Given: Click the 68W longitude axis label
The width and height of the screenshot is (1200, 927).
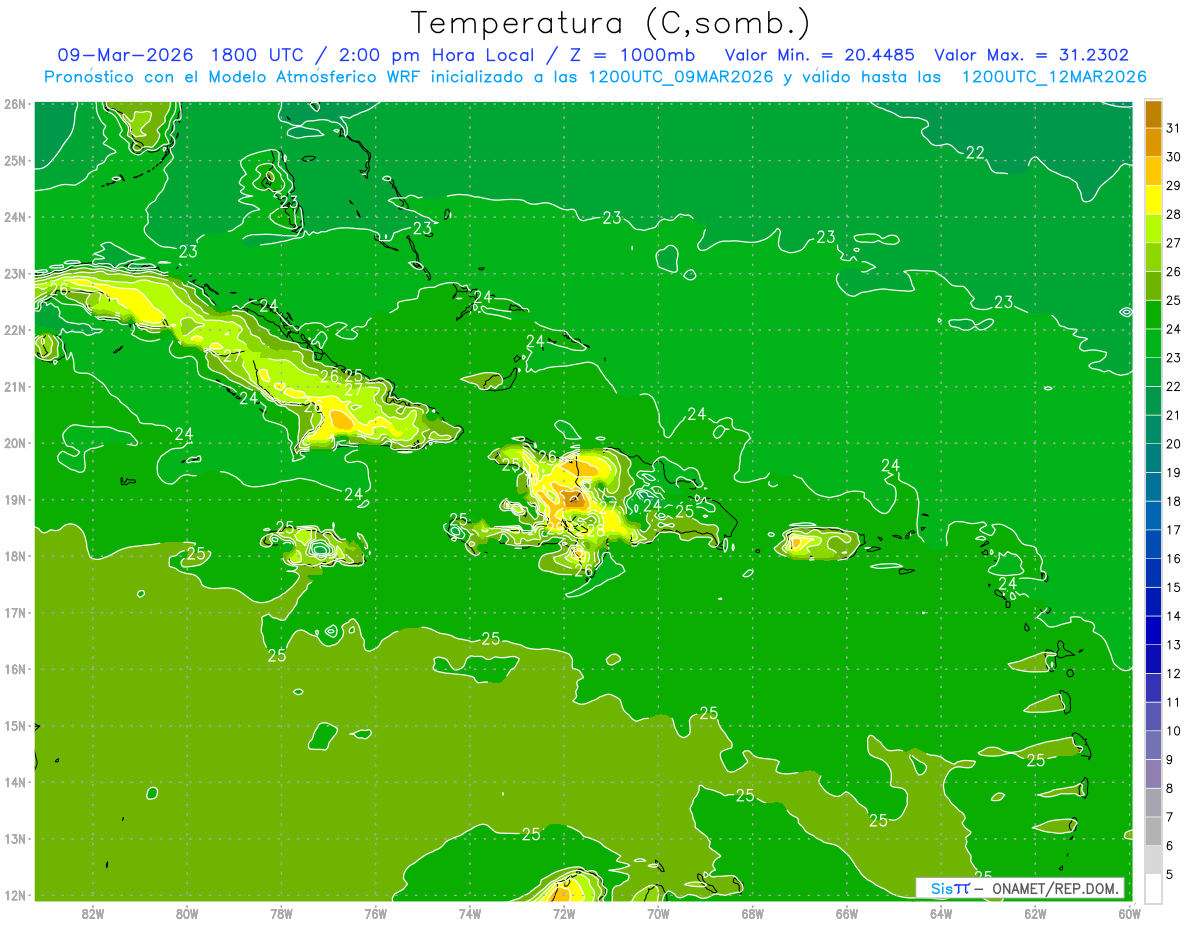Looking at the screenshot, I should [752, 913].
